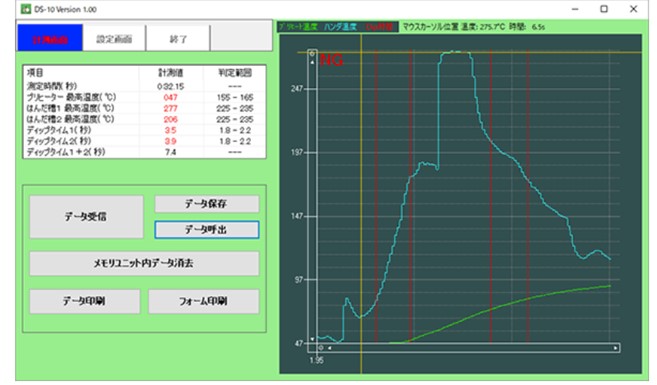
Task: Toggle the green プリヒート温度 legend label
Action: point(298,27)
